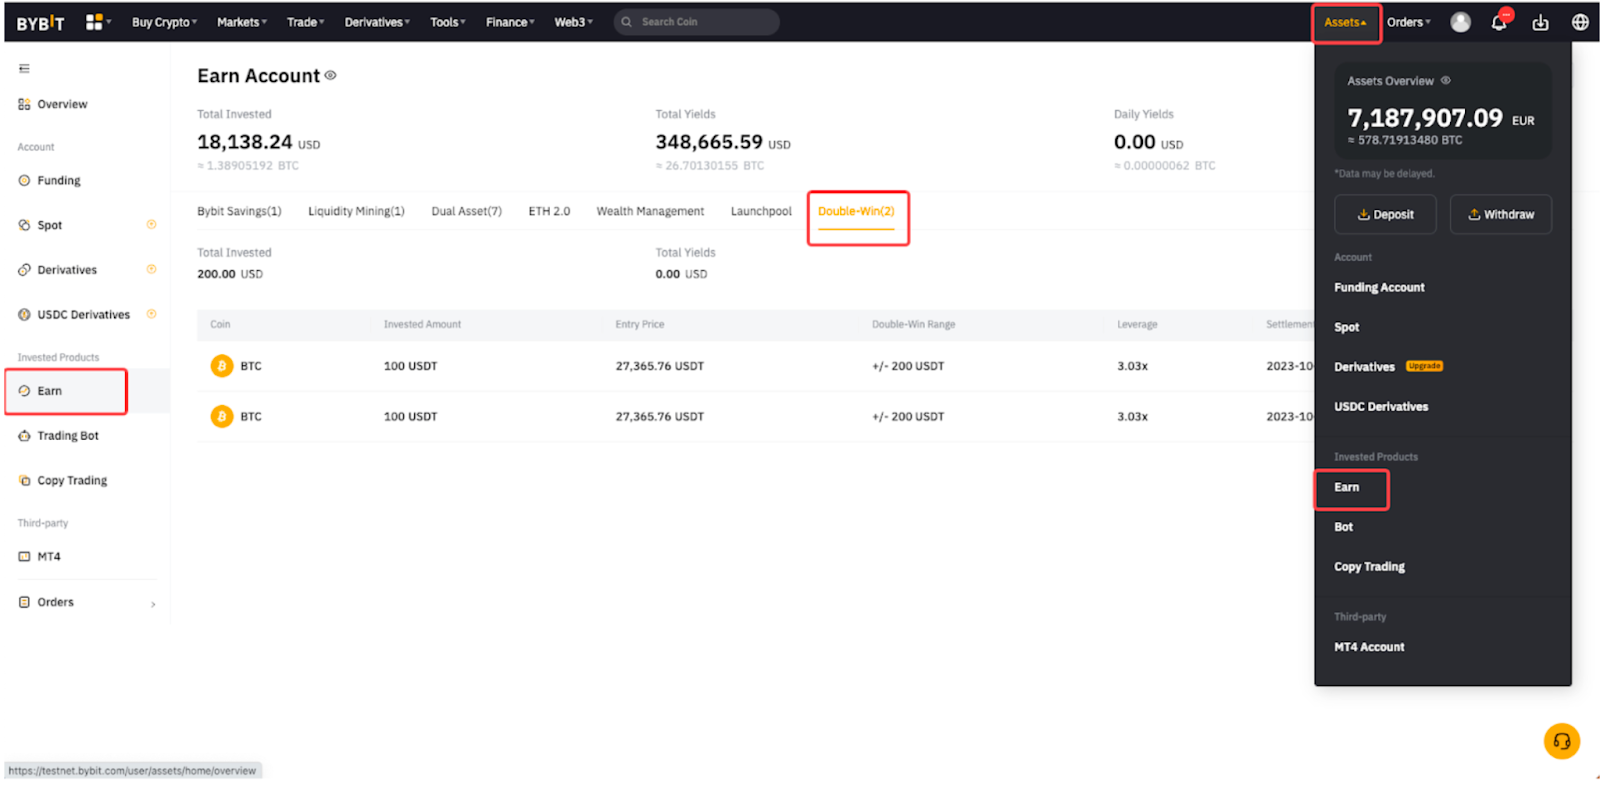The width and height of the screenshot is (1600, 787).
Task: Switch to the ETH 2.0 tab
Action: 549,211
